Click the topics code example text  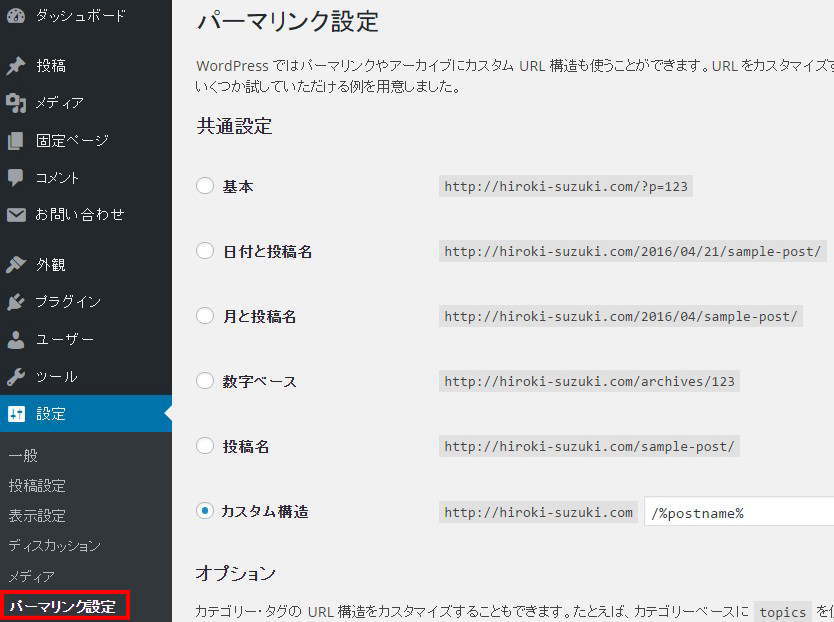(x=782, y=612)
